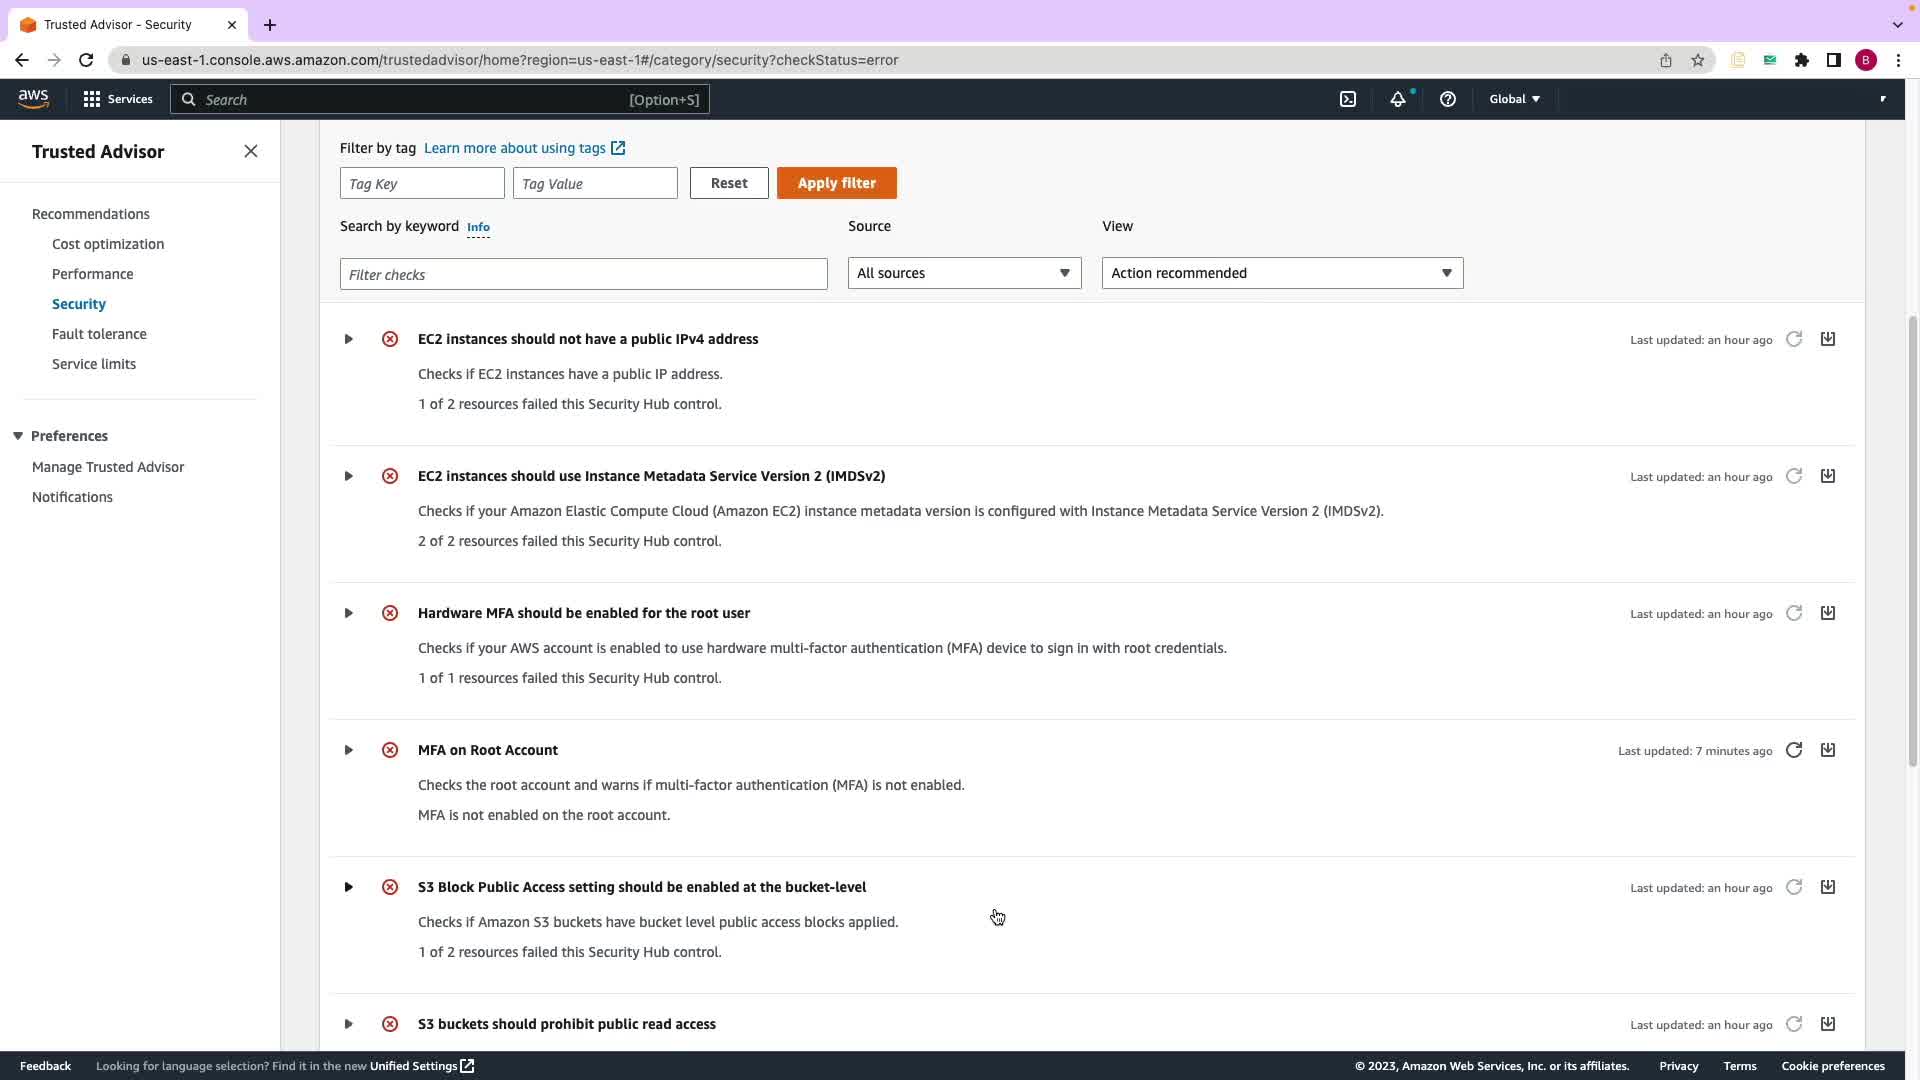Open the Global region selector

coord(1514,99)
